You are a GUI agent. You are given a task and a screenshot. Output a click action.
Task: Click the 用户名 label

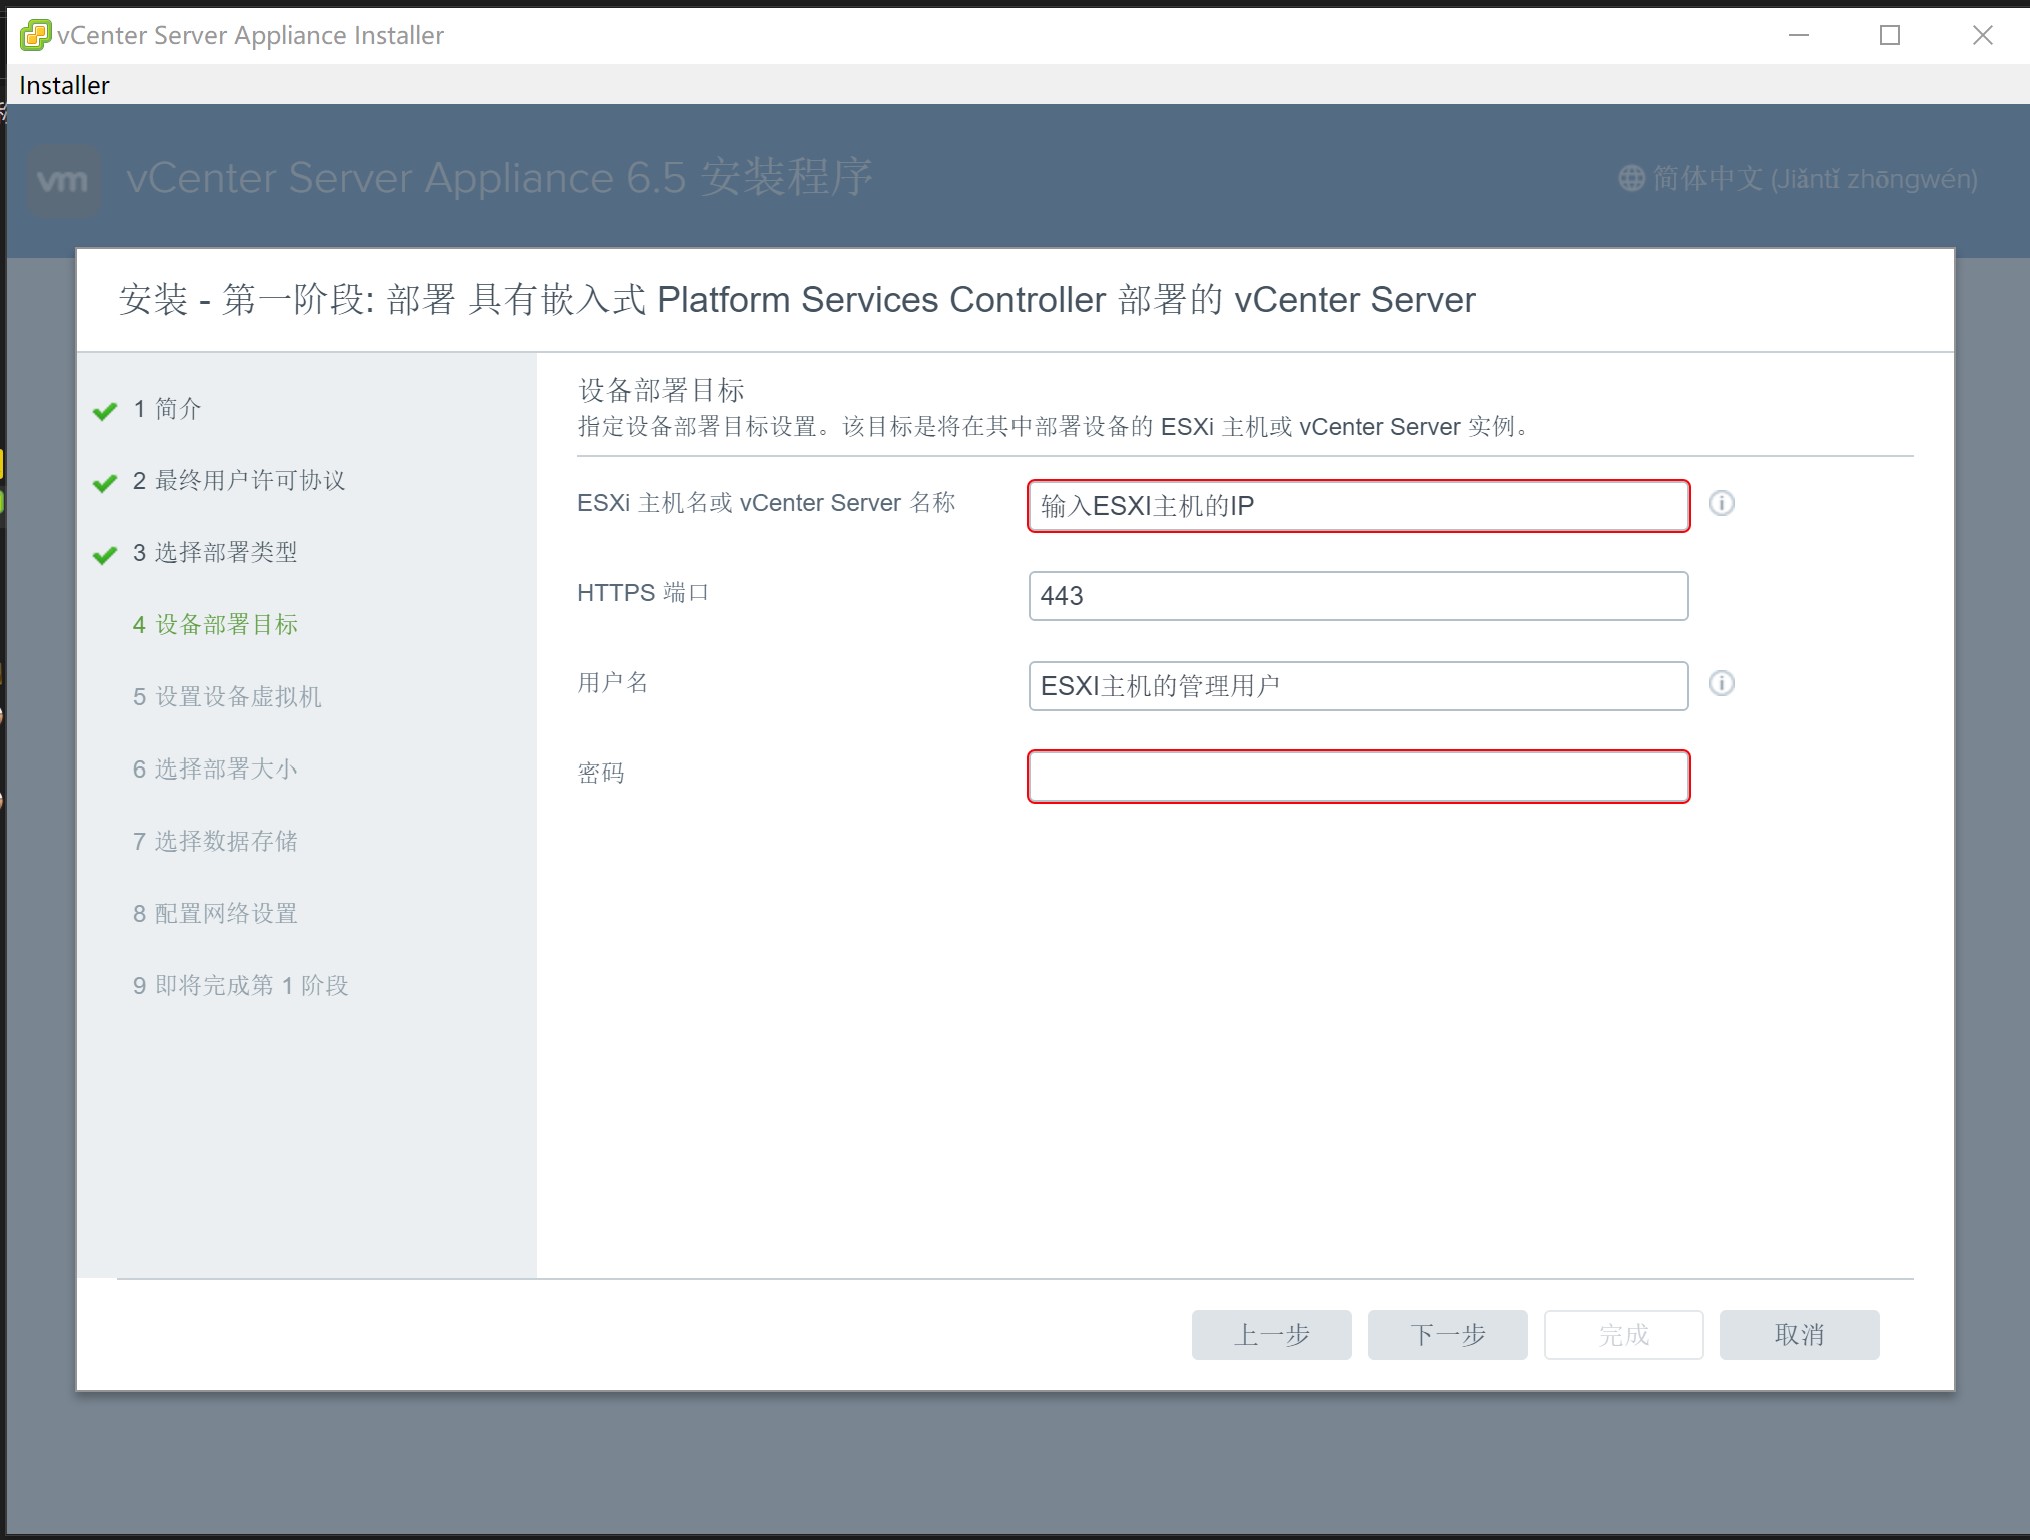coord(613,682)
